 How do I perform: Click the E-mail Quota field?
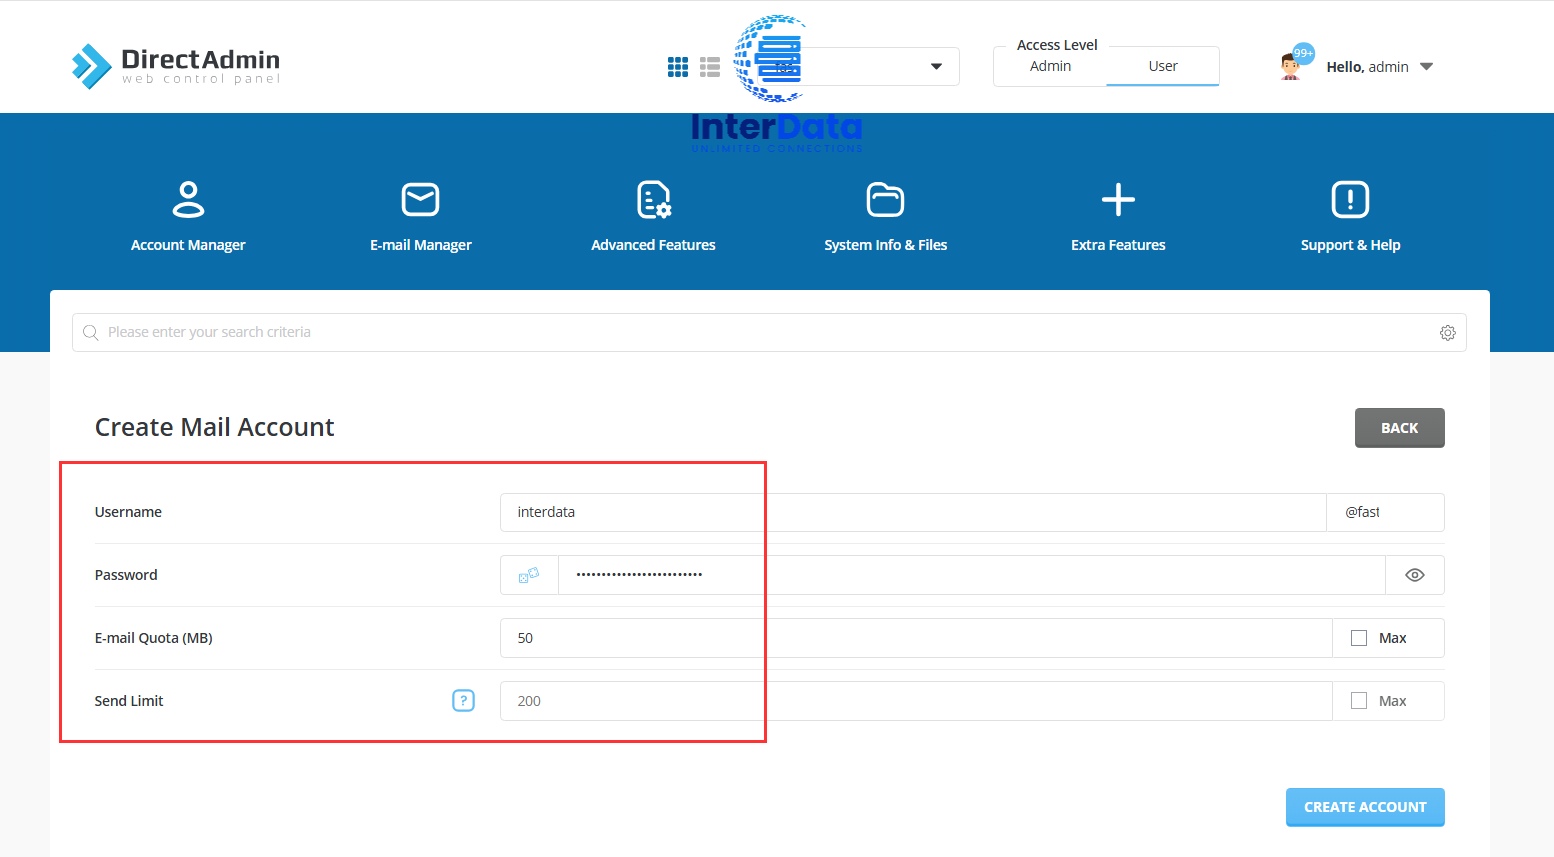click(x=916, y=638)
